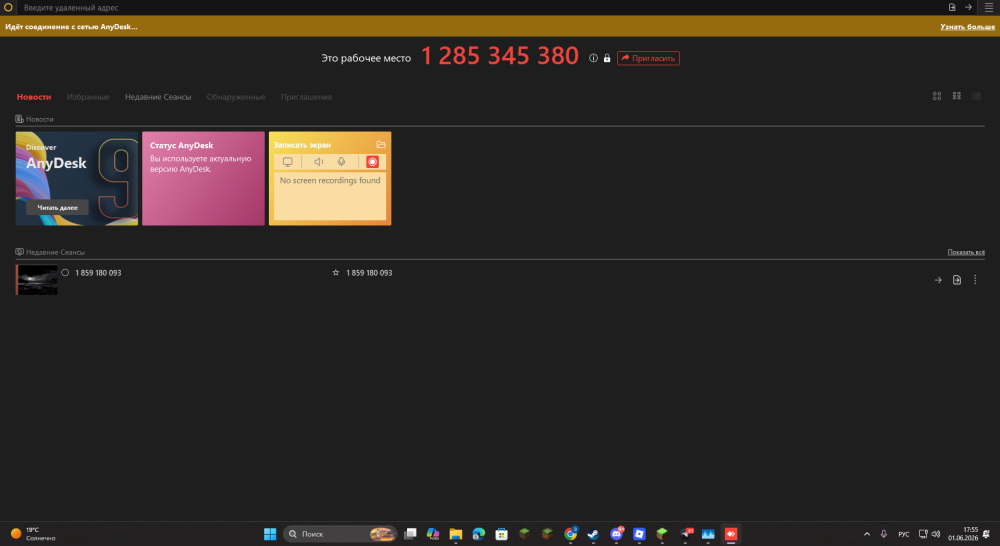Image resolution: width=1000 pixels, height=546 pixels.
Task: Open Task View from the taskbar
Action: click(x=410, y=534)
